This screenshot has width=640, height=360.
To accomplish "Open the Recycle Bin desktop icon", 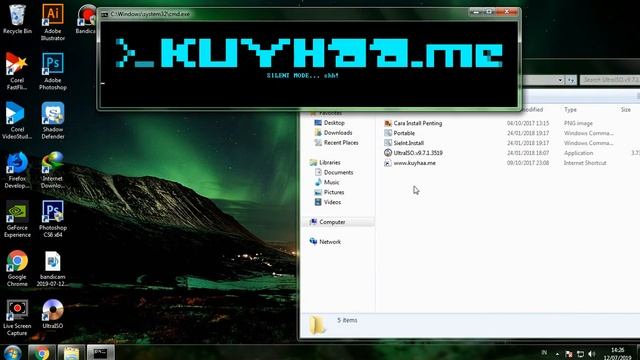I will [17, 19].
